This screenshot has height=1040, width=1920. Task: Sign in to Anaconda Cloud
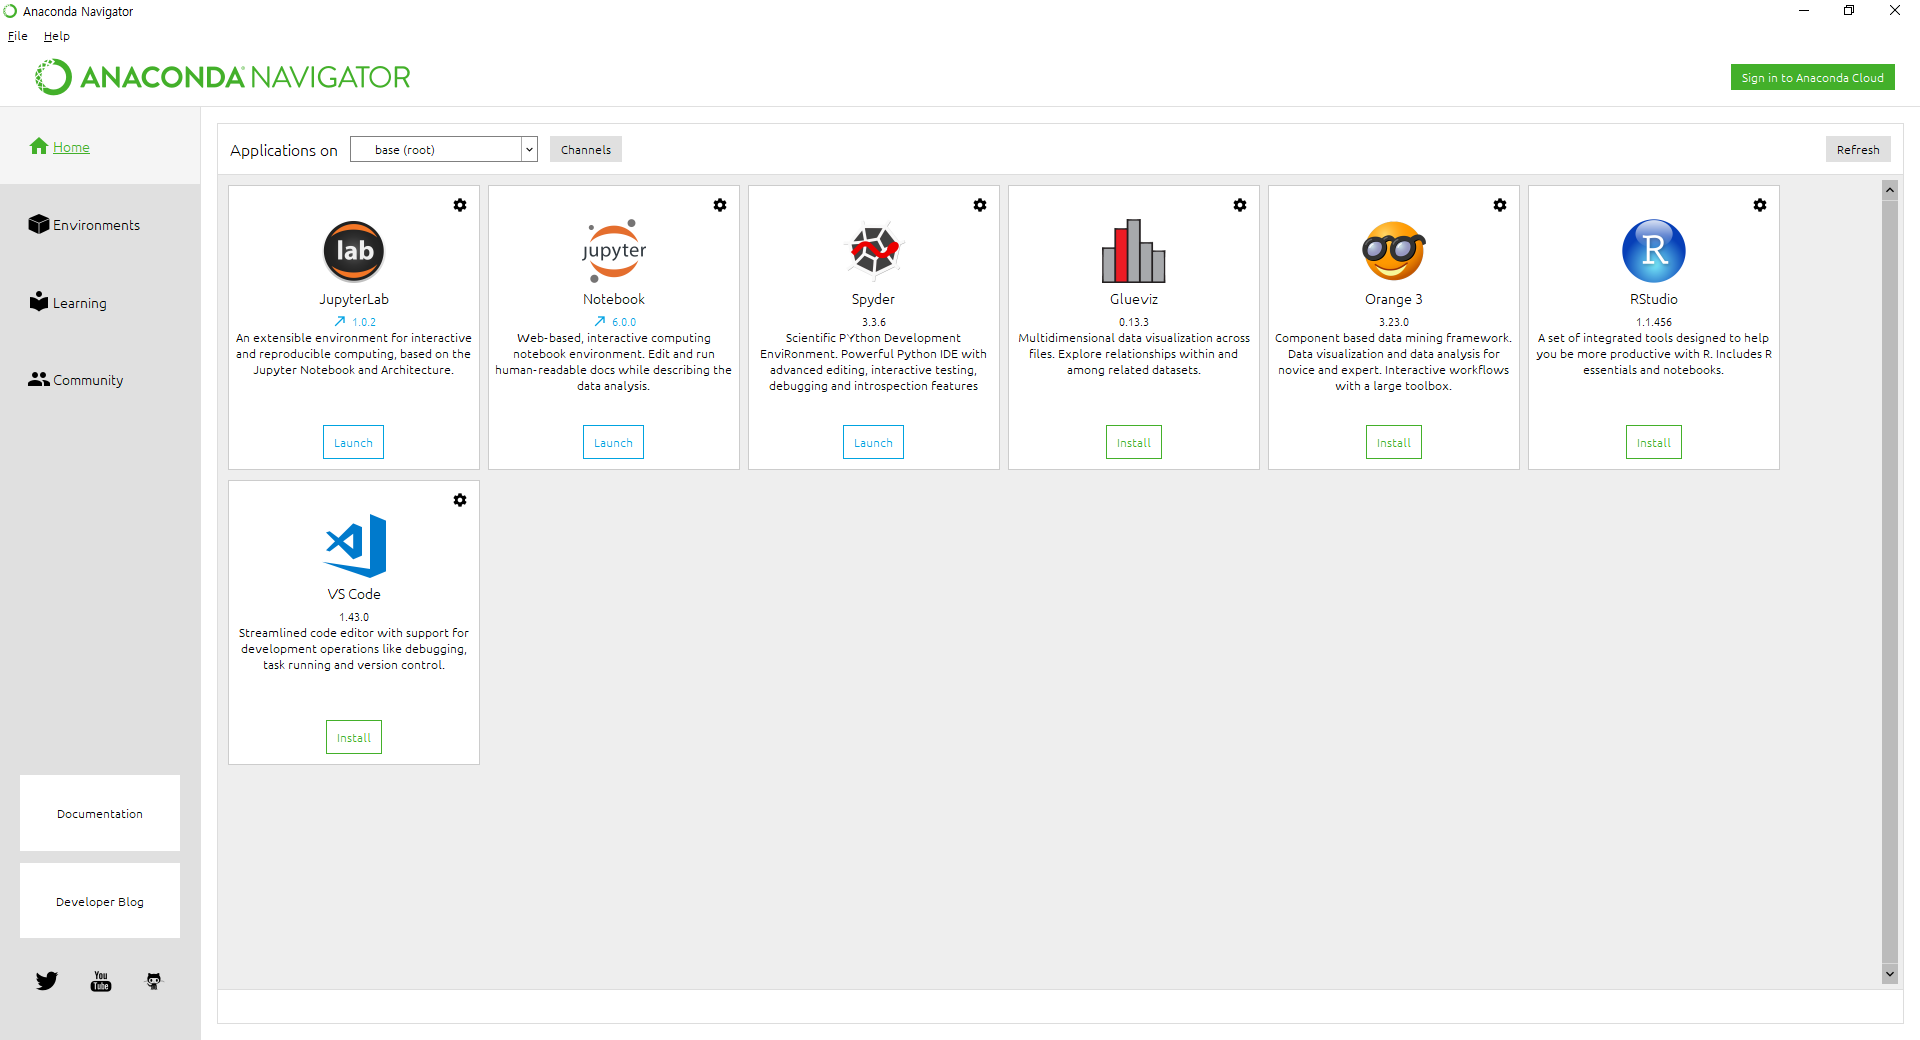coord(1812,78)
